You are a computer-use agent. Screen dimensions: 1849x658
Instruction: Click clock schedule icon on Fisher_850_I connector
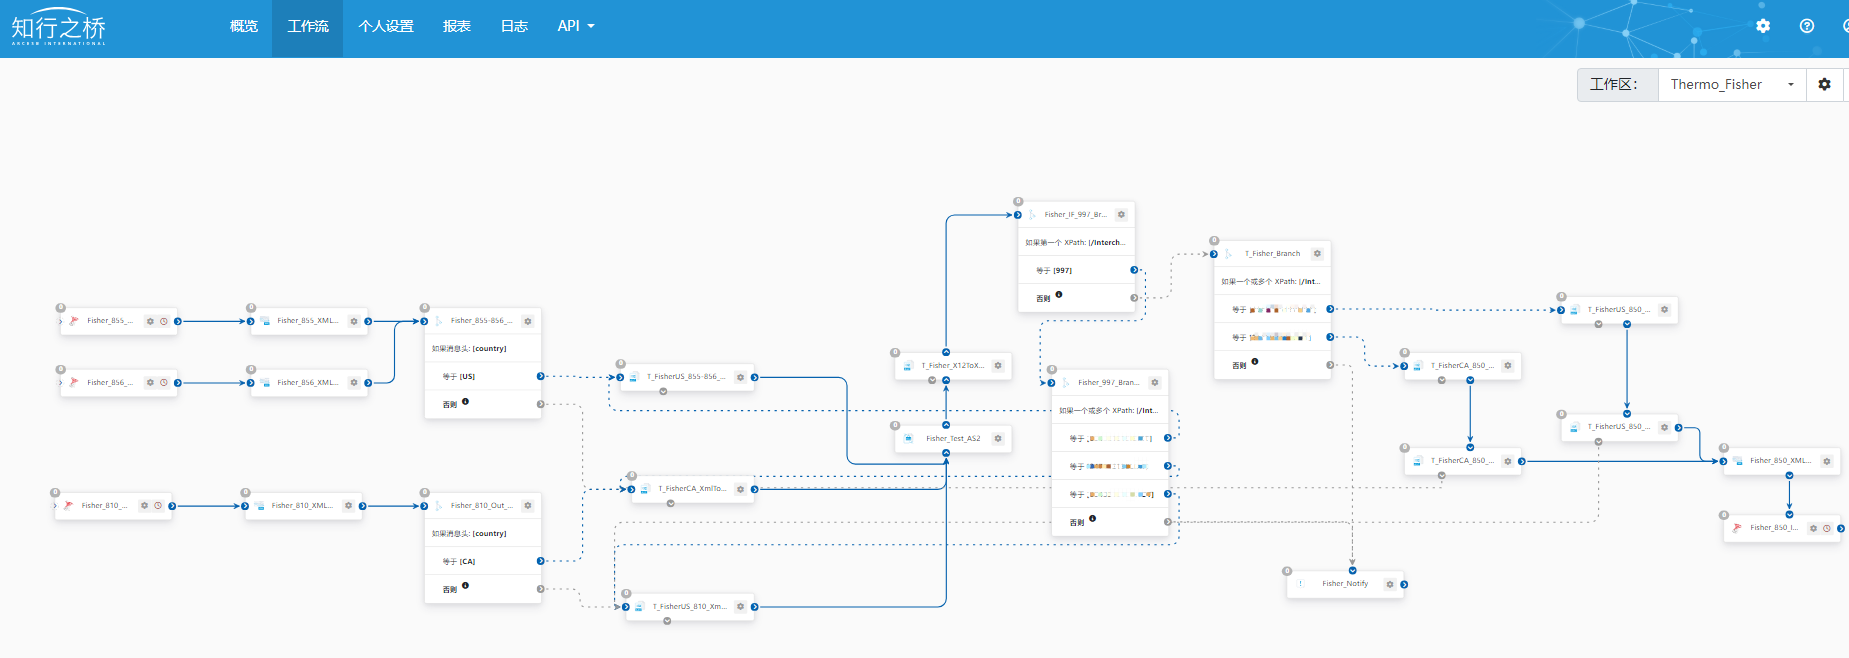click(x=1827, y=528)
